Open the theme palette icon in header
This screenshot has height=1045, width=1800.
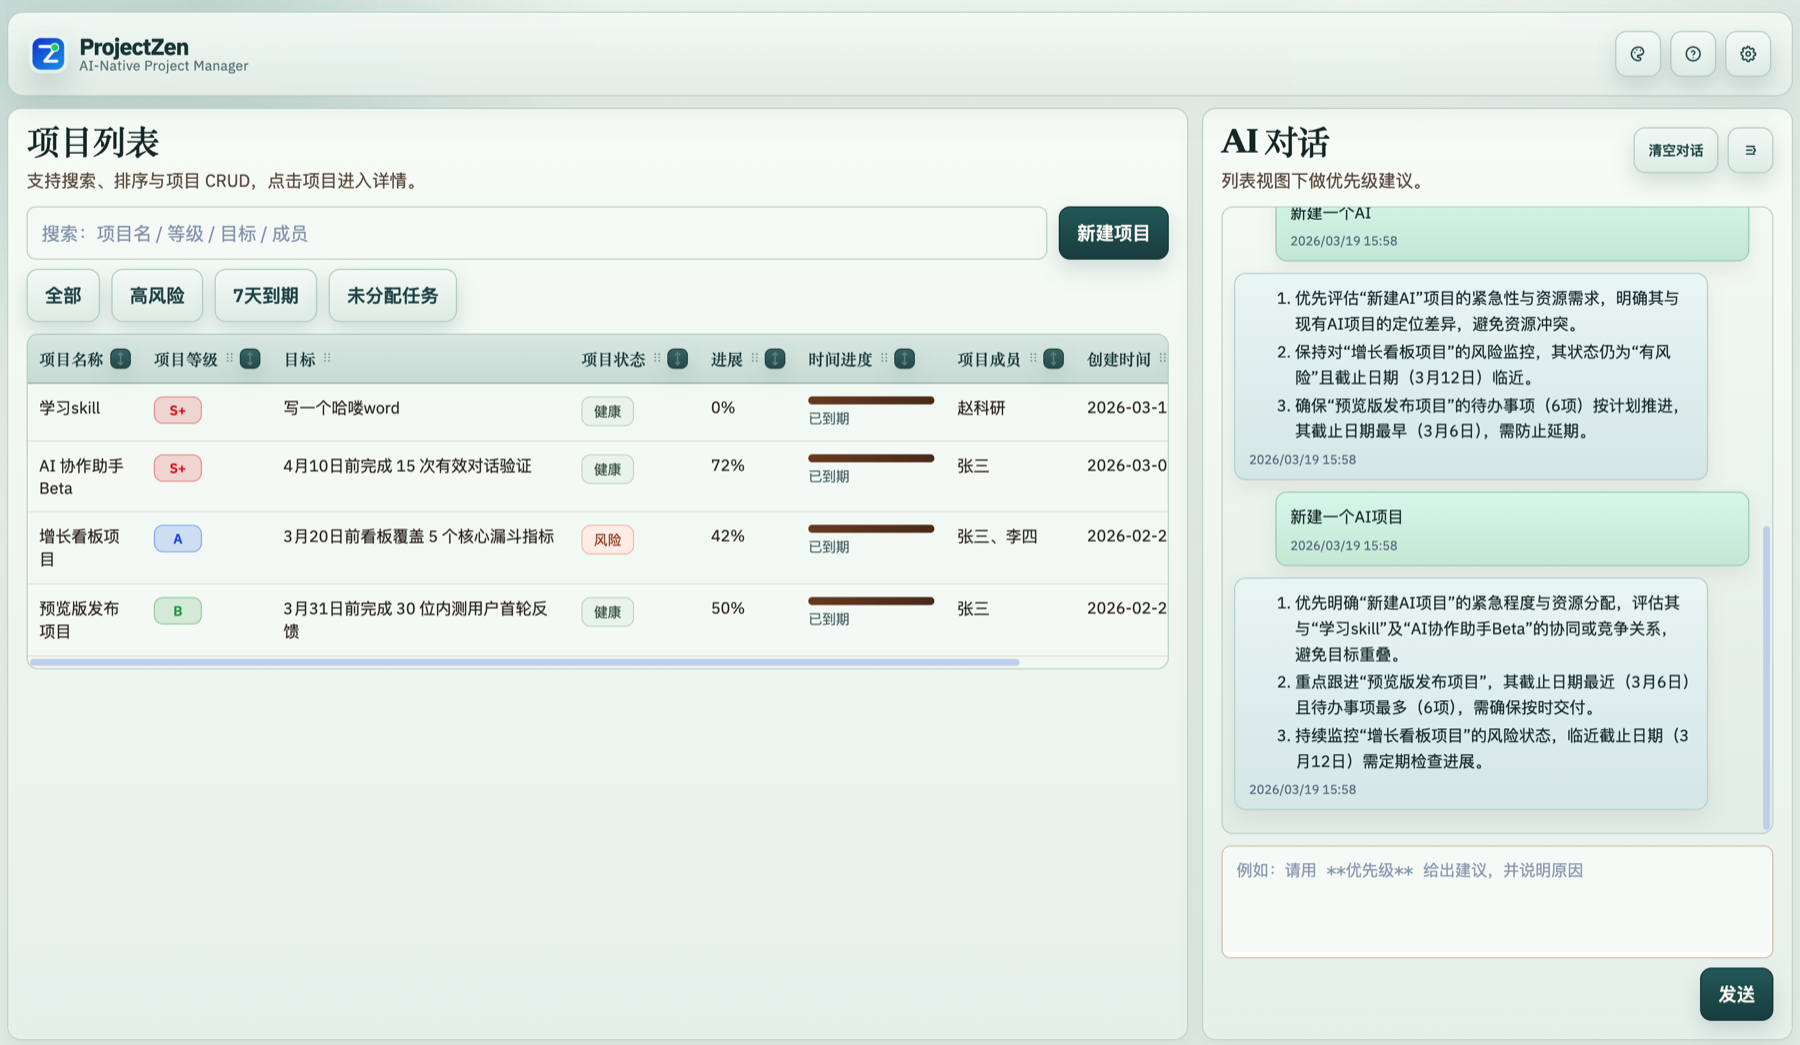point(1637,54)
